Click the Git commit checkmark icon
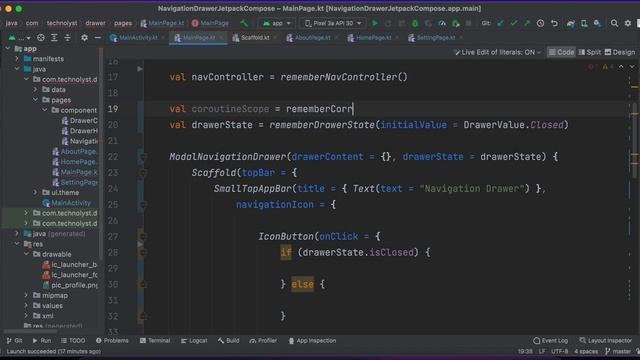640x360 pixels. [513, 23]
